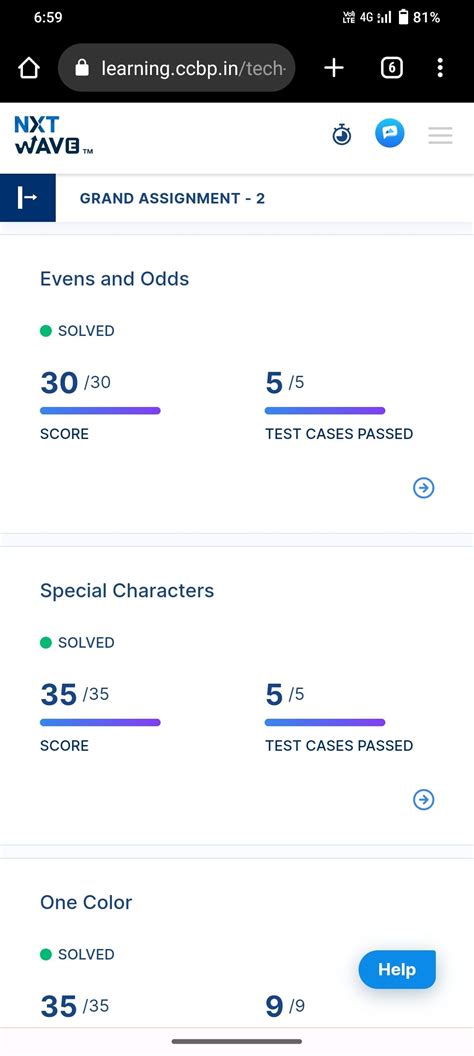Open Evens and Odds with arrow icon
This screenshot has width=474, height=1056.
pos(424,488)
